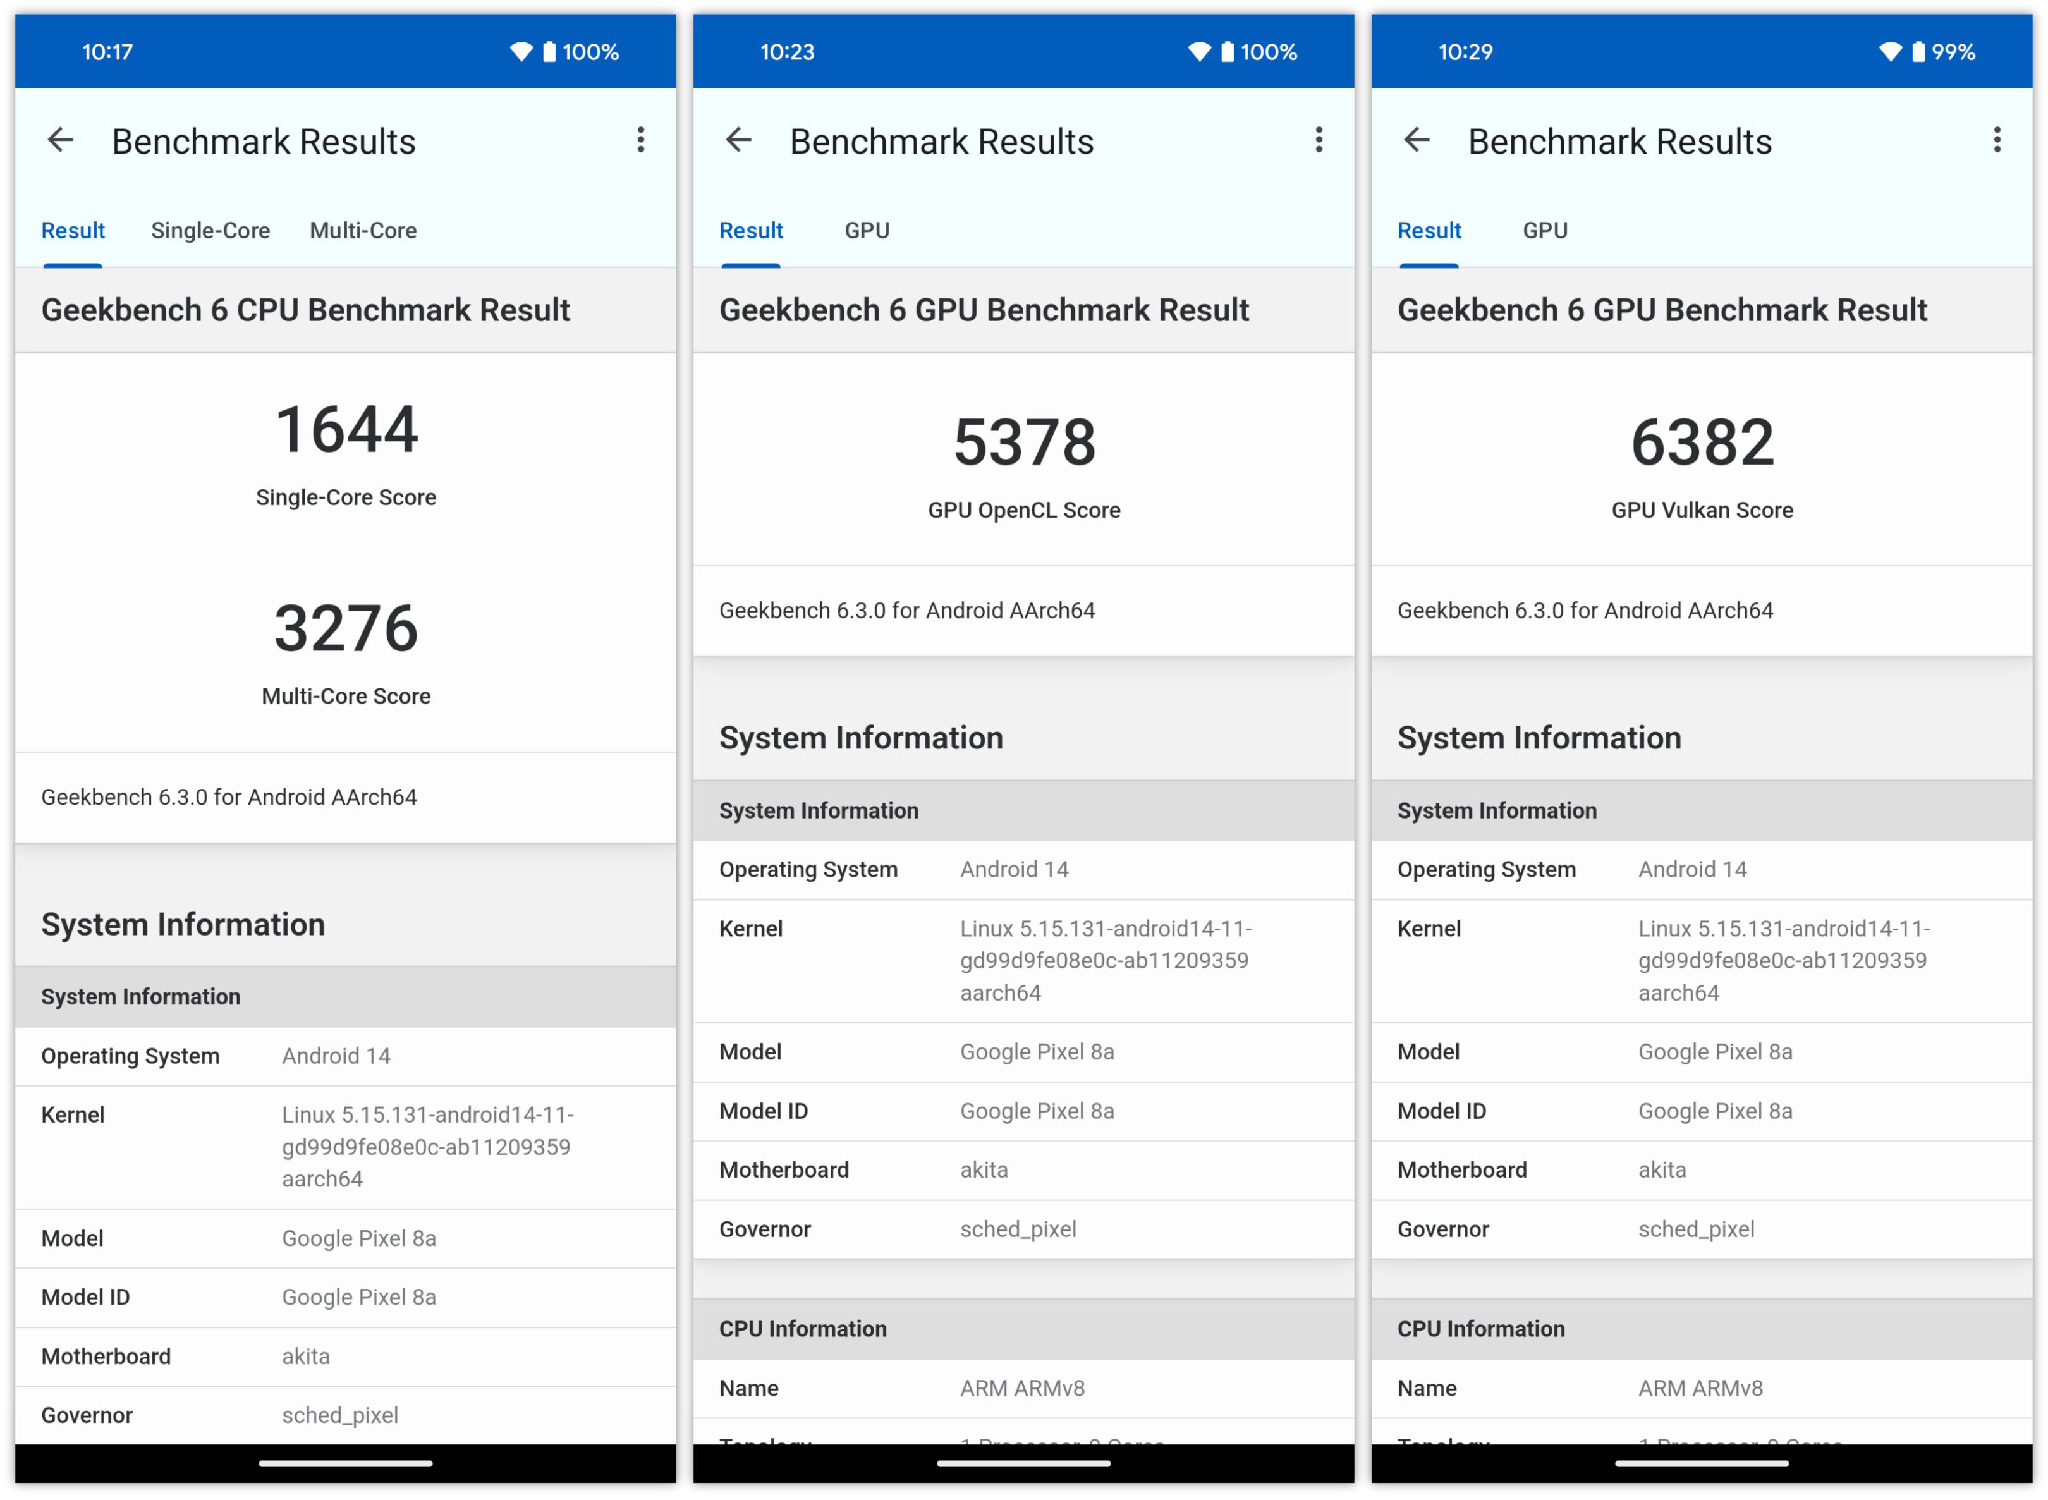The width and height of the screenshot is (2048, 1500).
Task: Select Result tab in OpenCL screen
Action: tap(751, 231)
